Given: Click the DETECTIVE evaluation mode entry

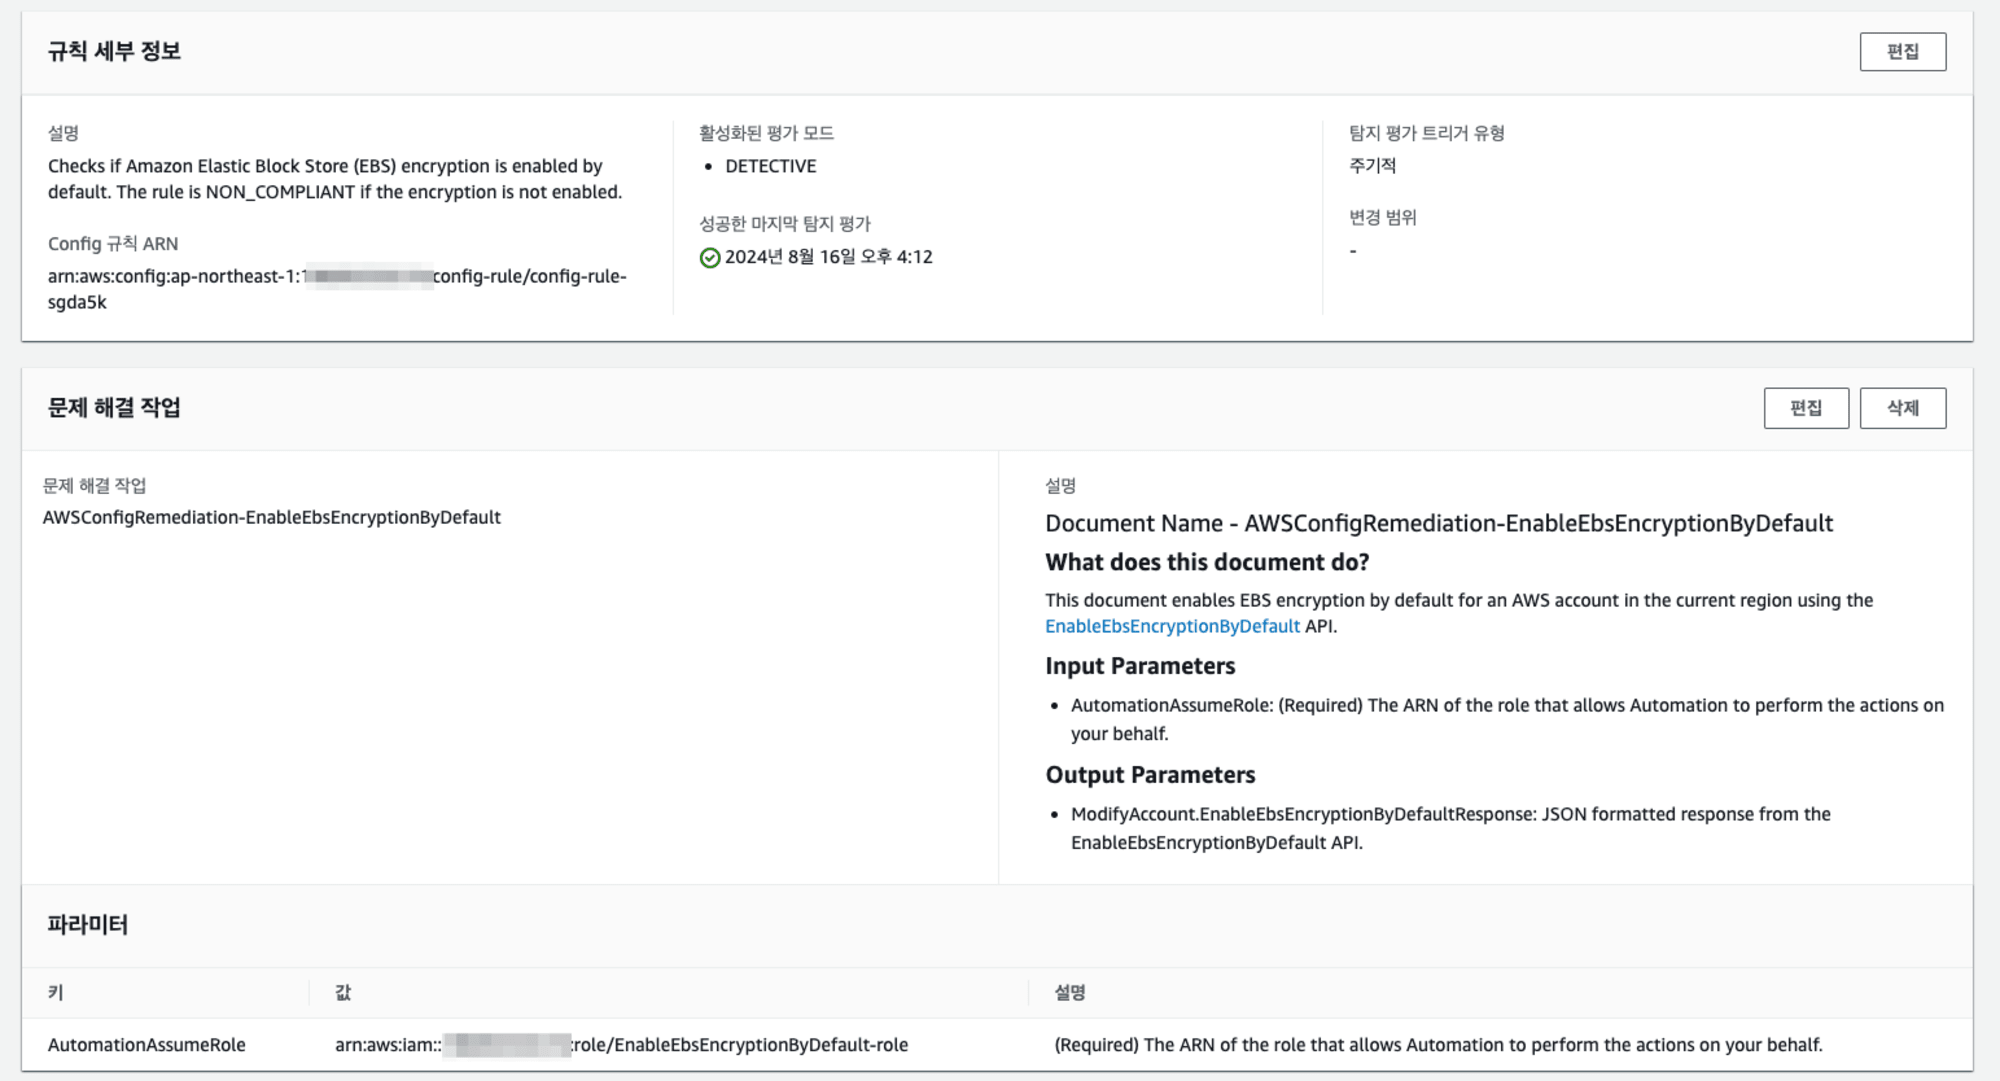Looking at the screenshot, I should click(770, 166).
